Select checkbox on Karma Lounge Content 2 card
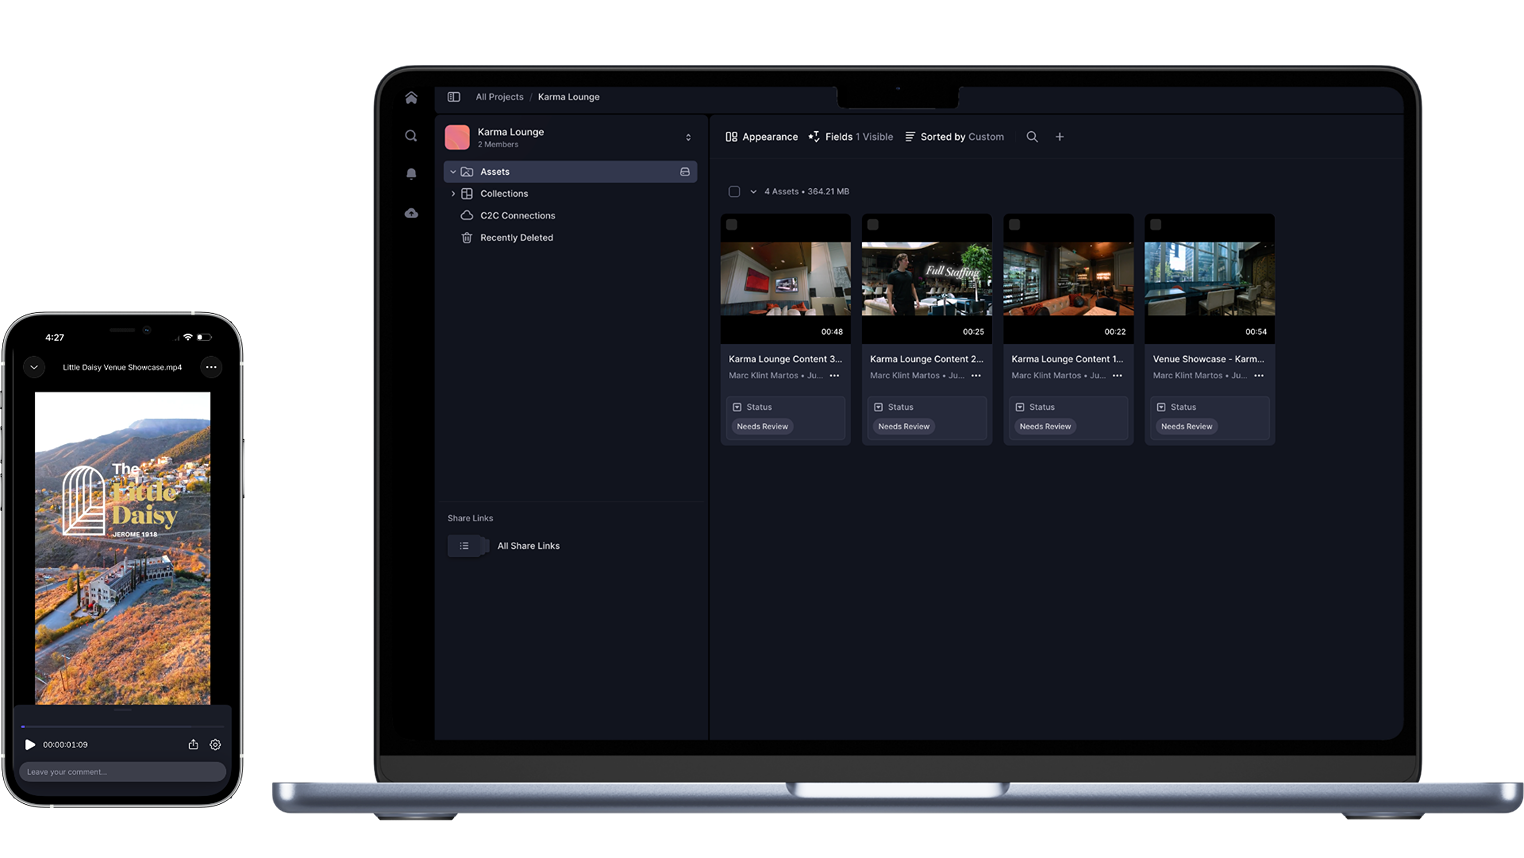 (x=873, y=225)
